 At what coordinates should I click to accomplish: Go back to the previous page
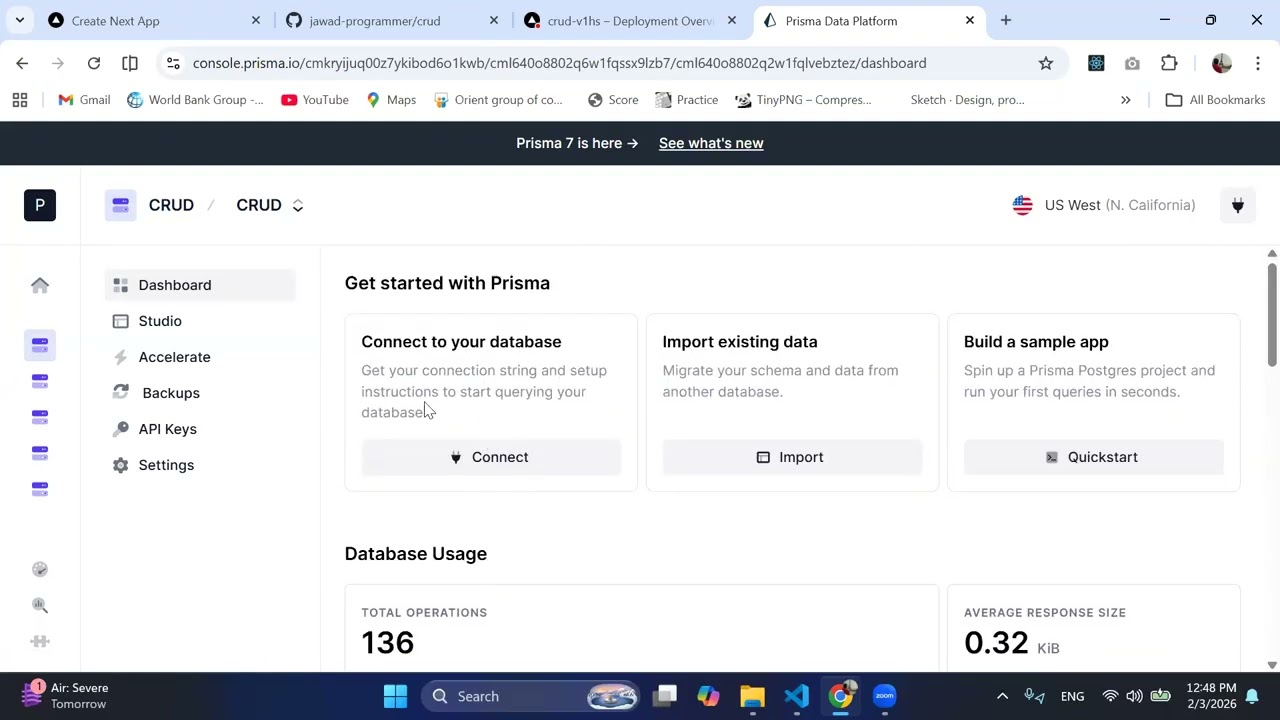pyautogui.click(x=22, y=63)
